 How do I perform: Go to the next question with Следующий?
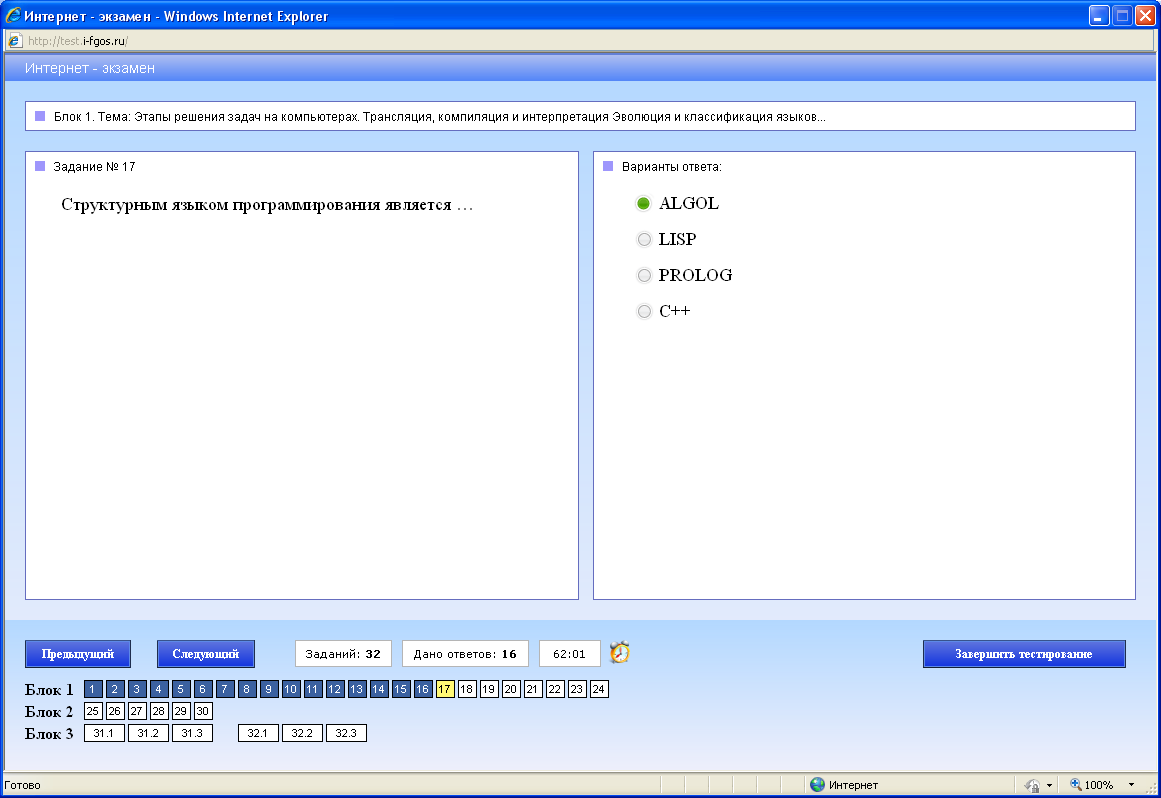(x=206, y=654)
